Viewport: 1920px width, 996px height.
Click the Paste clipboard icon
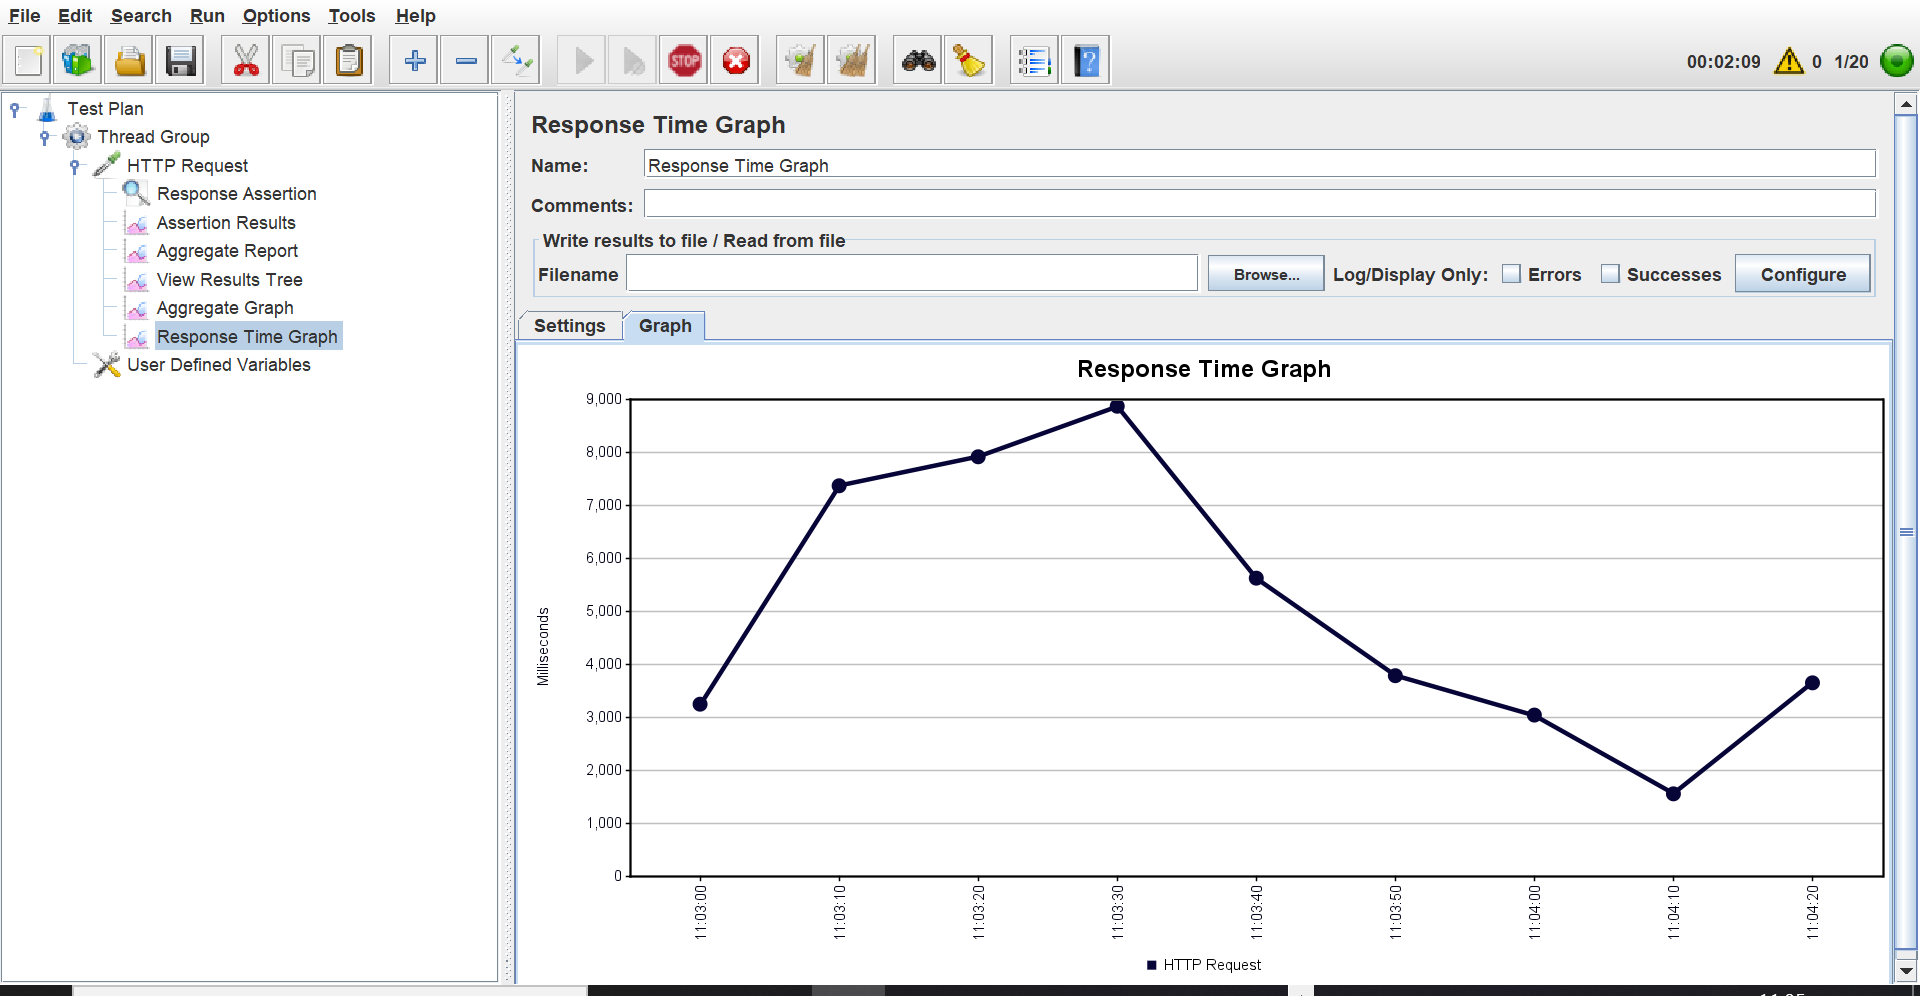tap(349, 61)
